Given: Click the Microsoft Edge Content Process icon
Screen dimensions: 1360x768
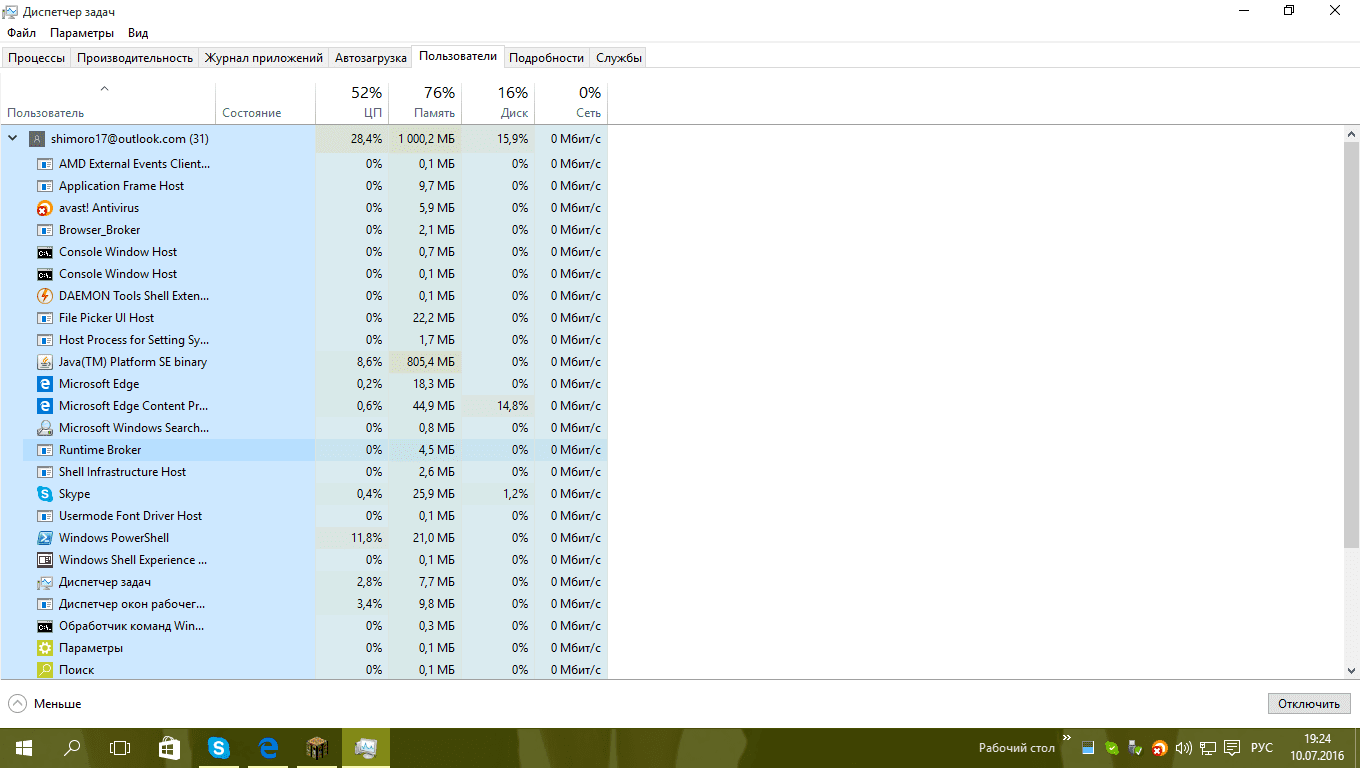Looking at the screenshot, I should [x=44, y=406].
